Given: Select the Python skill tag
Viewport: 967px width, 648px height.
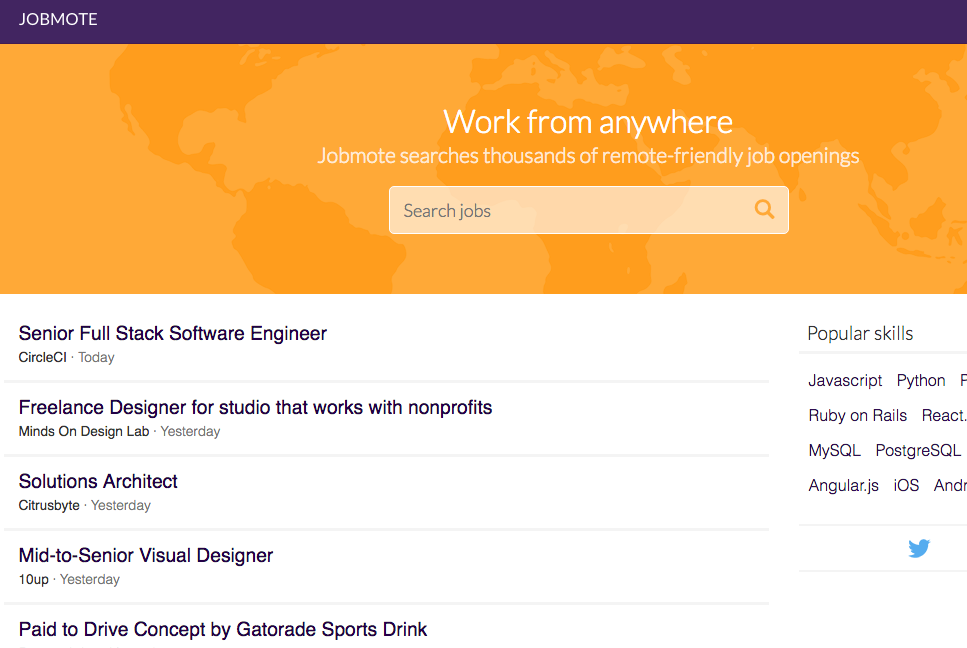Looking at the screenshot, I should tap(921, 380).
